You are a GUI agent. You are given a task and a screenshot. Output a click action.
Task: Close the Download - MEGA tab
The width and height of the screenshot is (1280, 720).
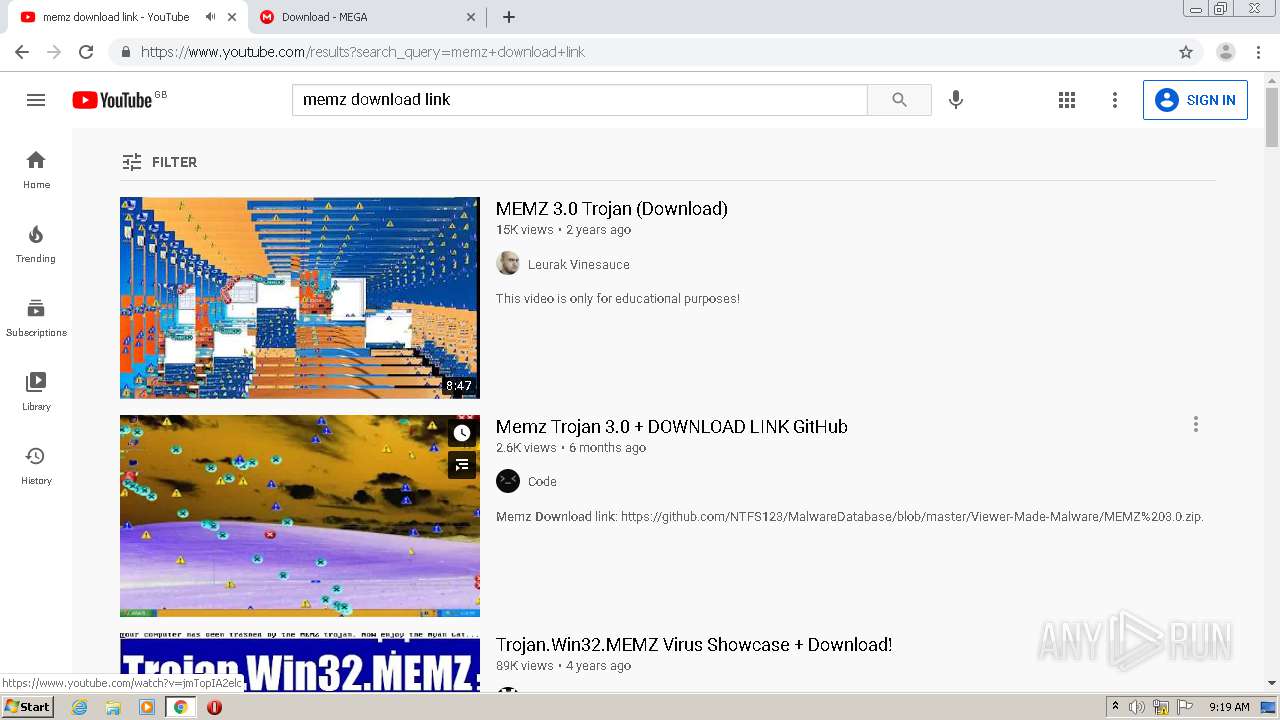[472, 17]
